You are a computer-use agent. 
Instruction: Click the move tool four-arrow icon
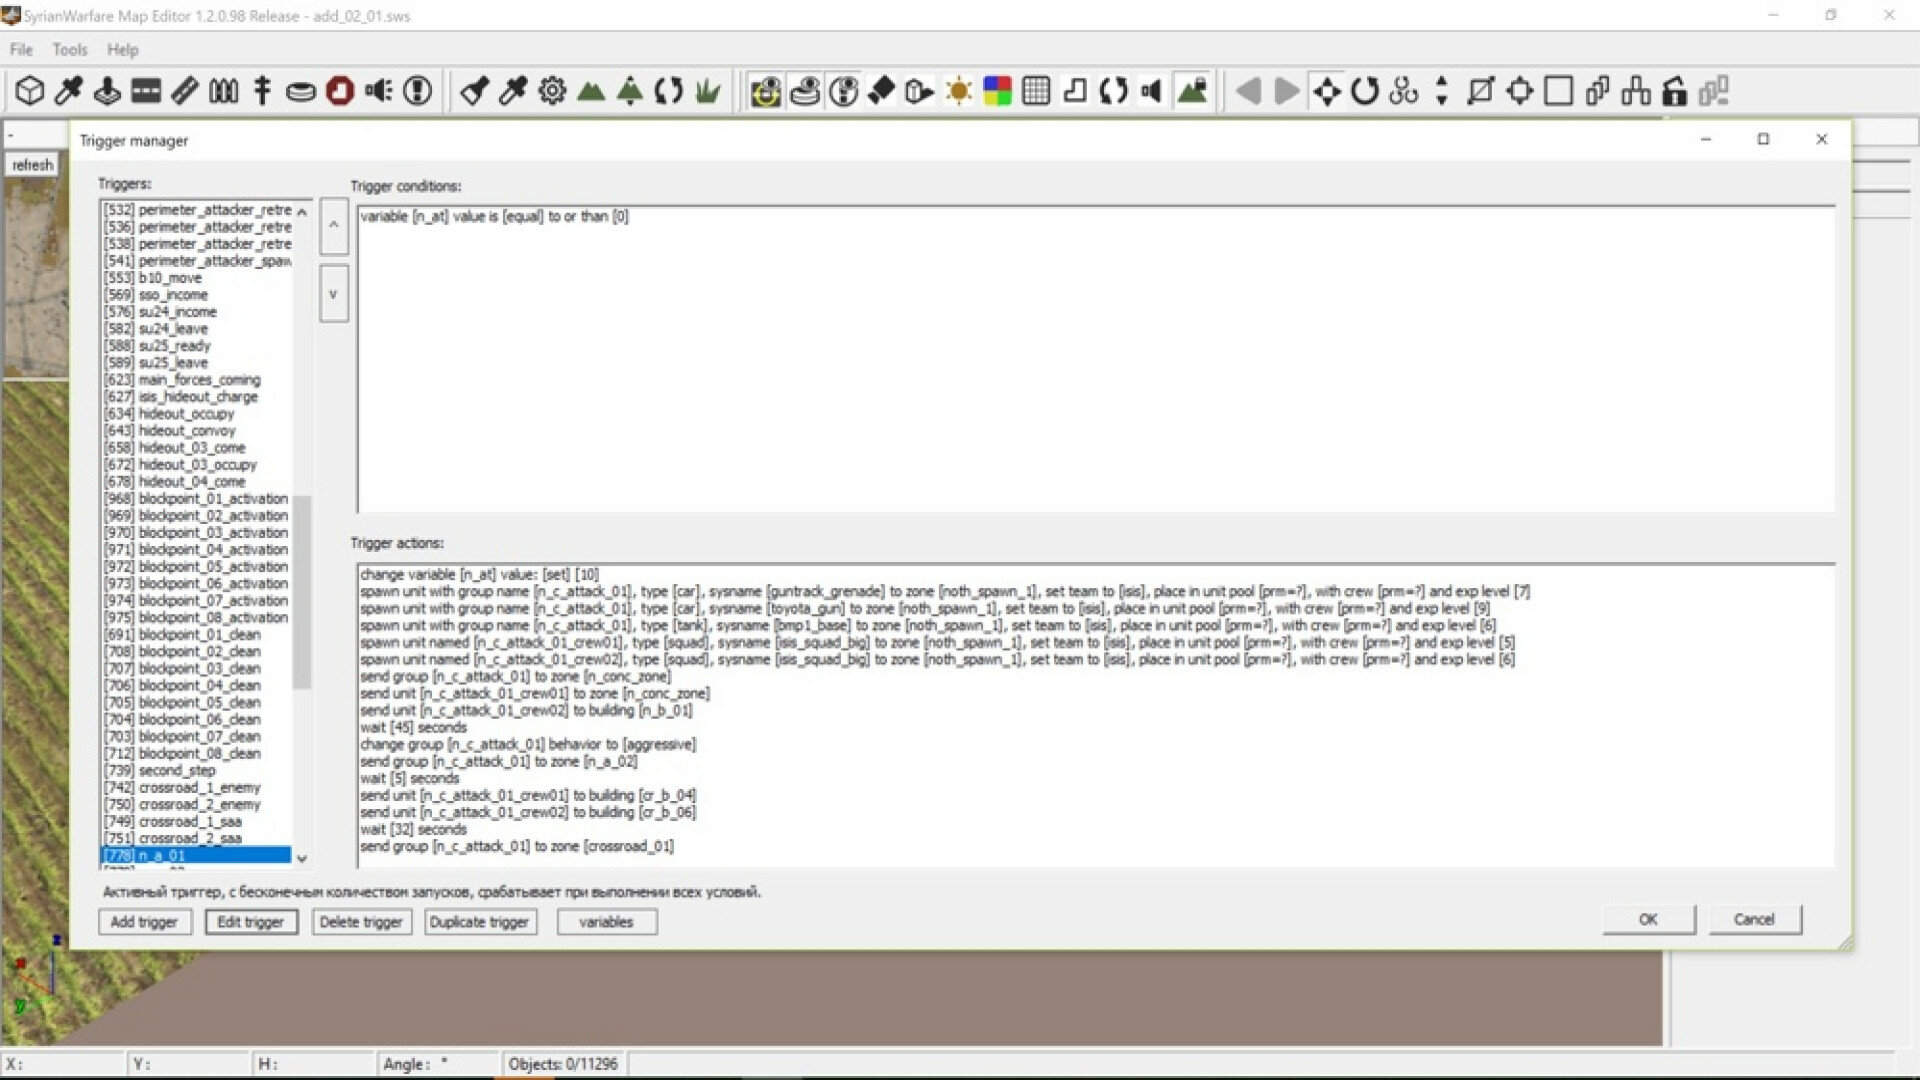coord(1326,91)
